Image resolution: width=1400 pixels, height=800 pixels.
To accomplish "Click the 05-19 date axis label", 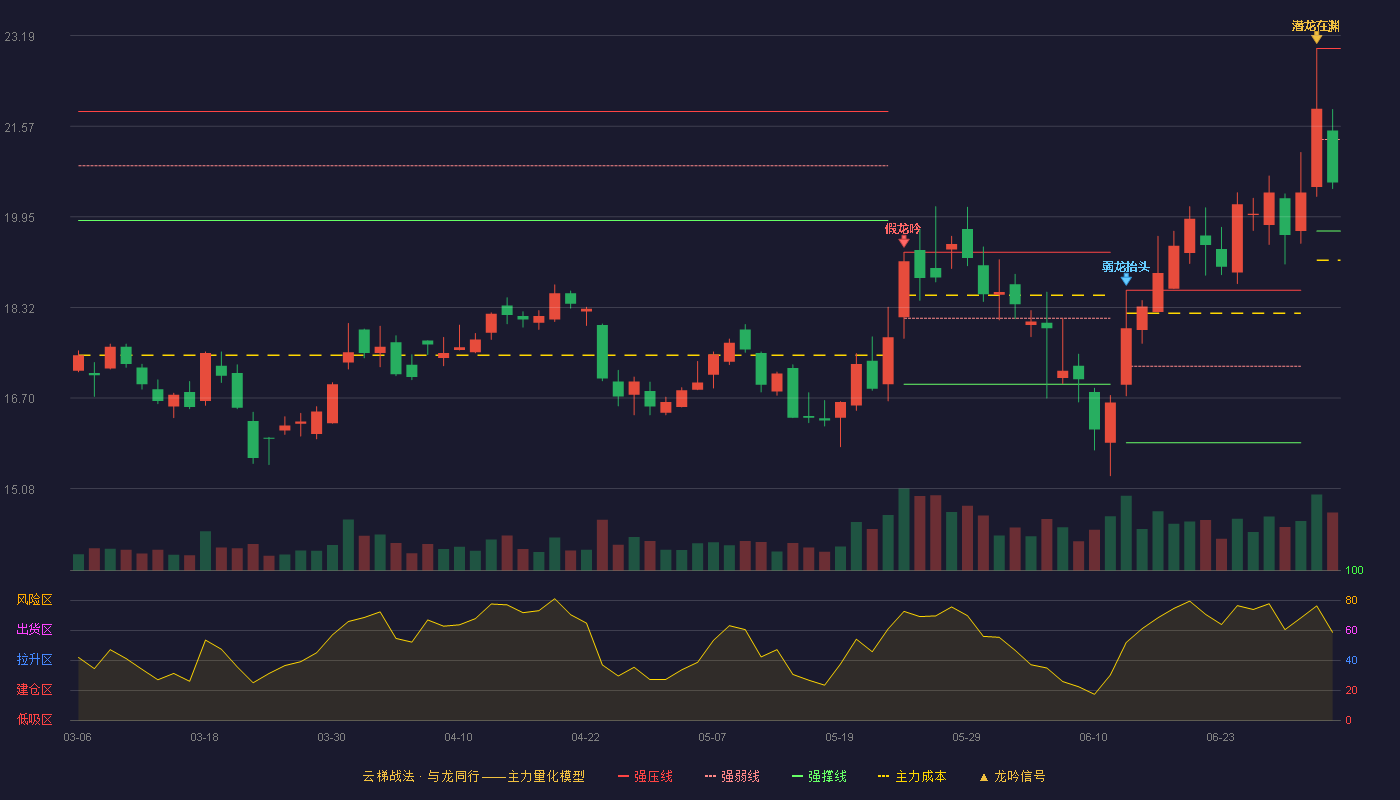I will pyautogui.click(x=839, y=737).
